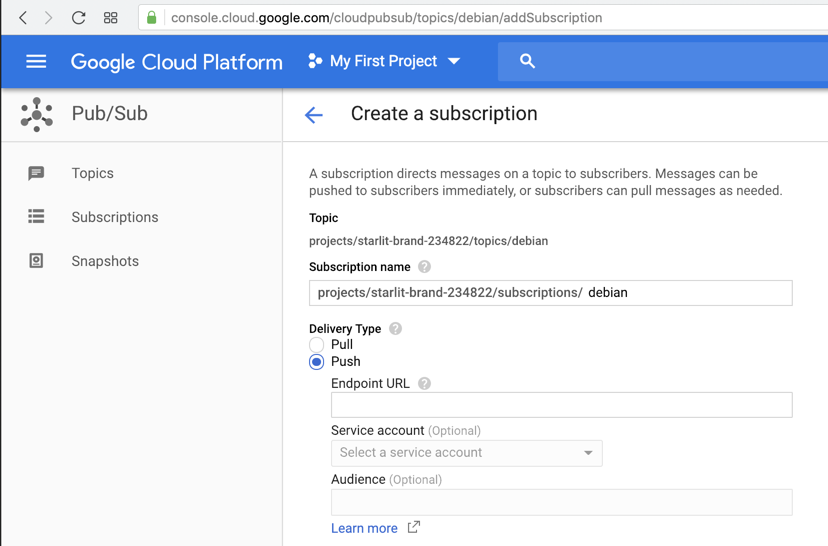Click help icon next to Endpoint URL
The image size is (828, 546).
tap(425, 384)
